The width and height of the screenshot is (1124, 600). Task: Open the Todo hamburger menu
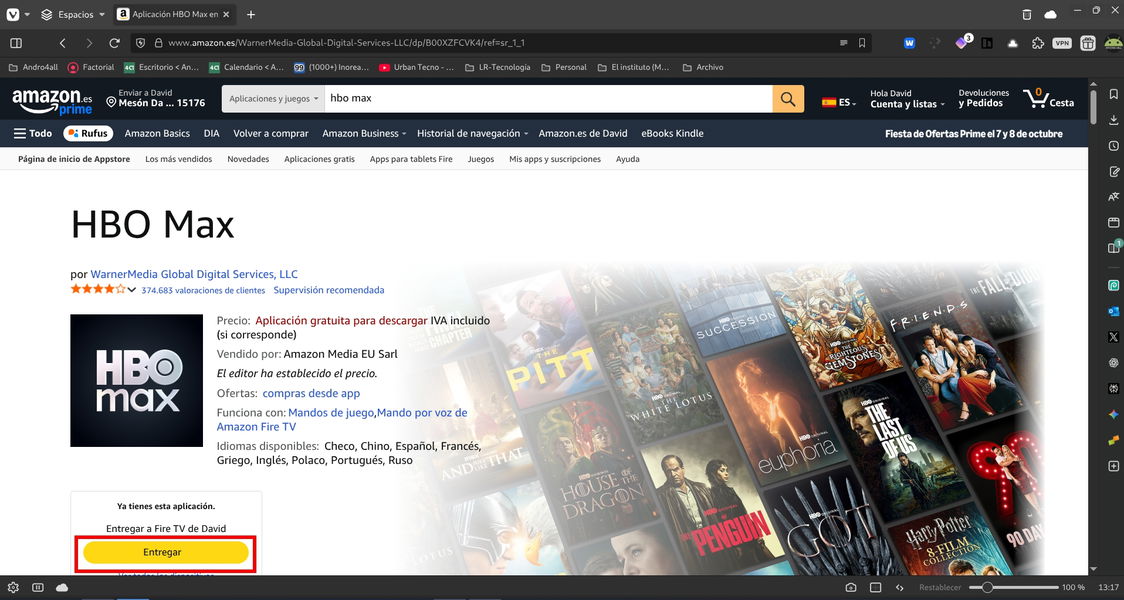(x=33, y=133)
